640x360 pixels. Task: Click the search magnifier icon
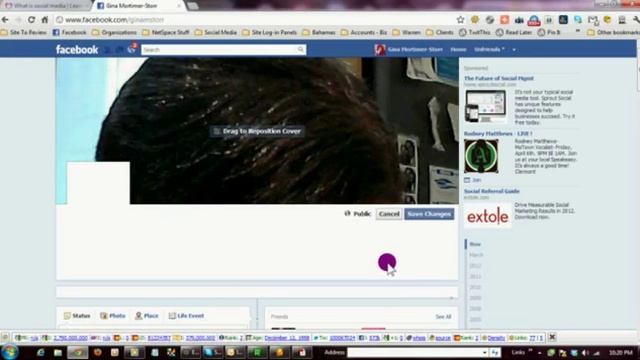[301, 50]
